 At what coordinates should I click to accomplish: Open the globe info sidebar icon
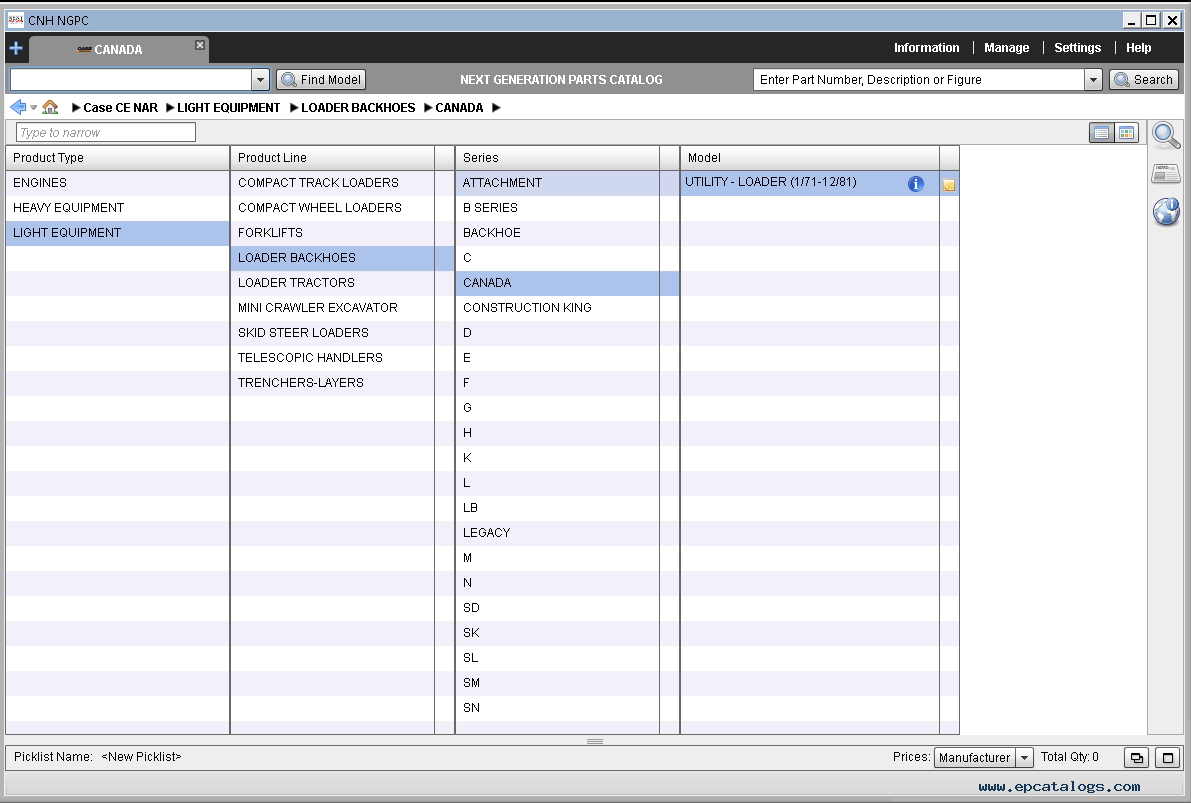coord(1166,211)
